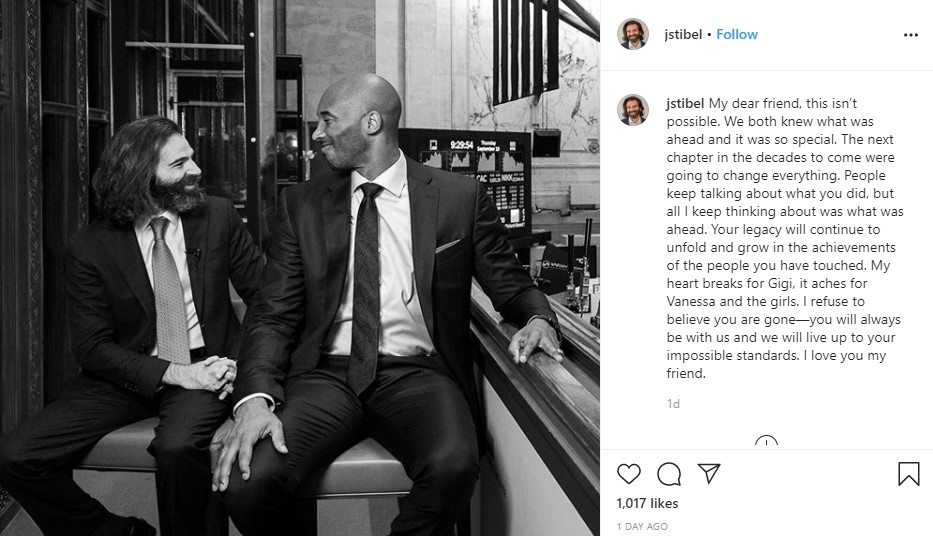The height and width of the screenshot is (536, 933).
Task: Follow the jstibel account
Action: (737, 35)
